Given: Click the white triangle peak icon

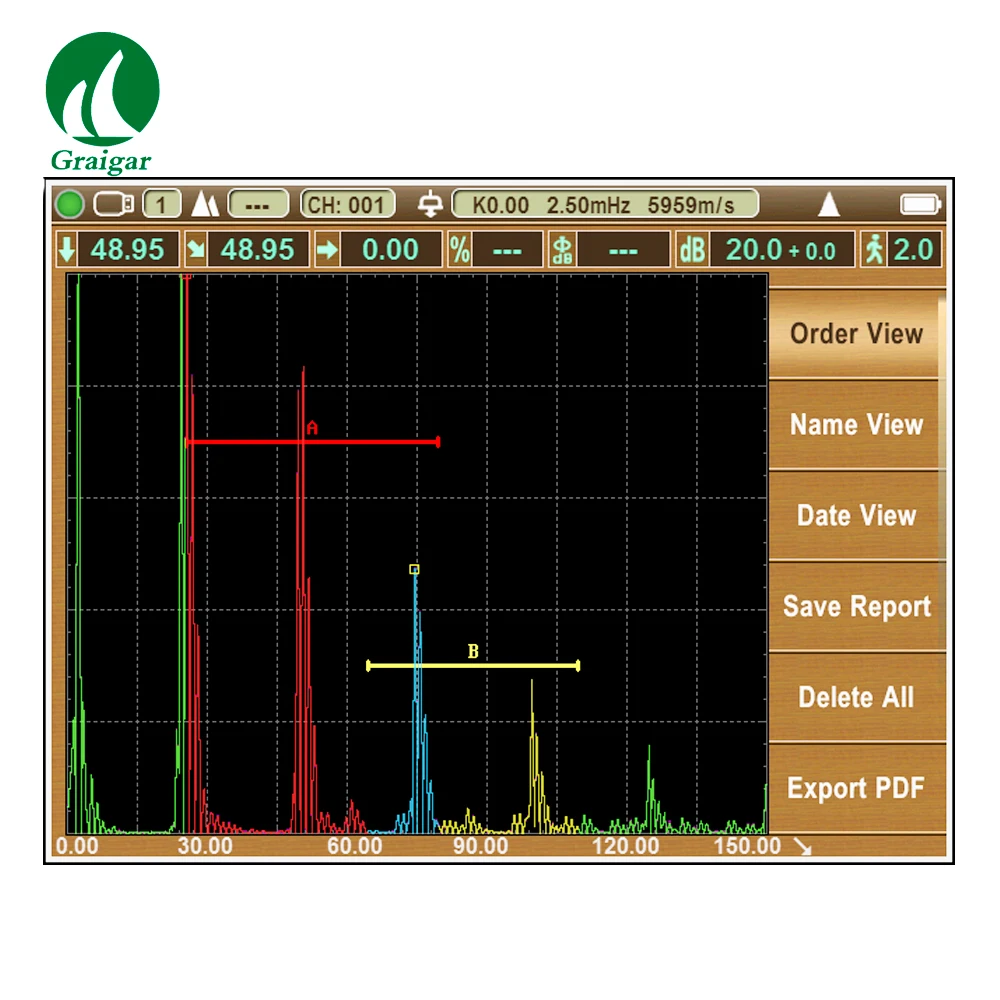Looking at the screenshot, I should click(x=828, y=204).
